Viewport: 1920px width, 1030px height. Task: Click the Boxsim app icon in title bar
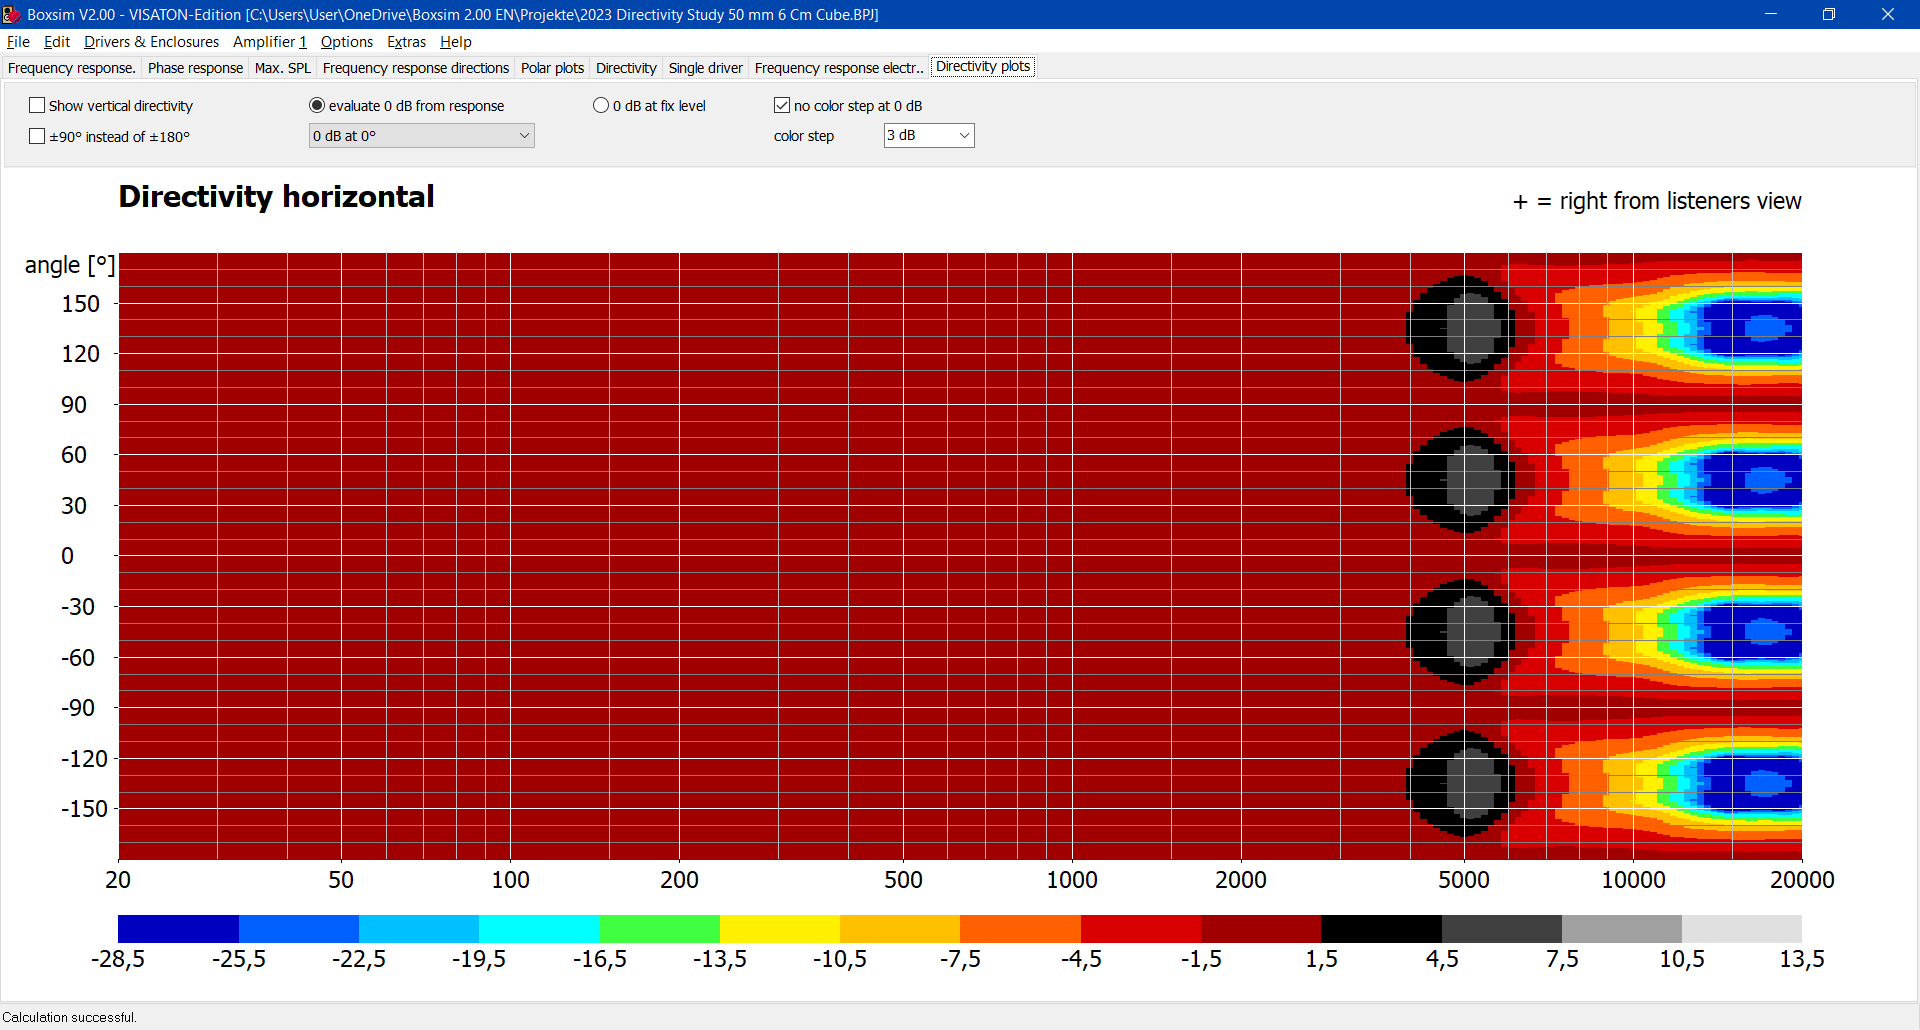coord(12,14)
